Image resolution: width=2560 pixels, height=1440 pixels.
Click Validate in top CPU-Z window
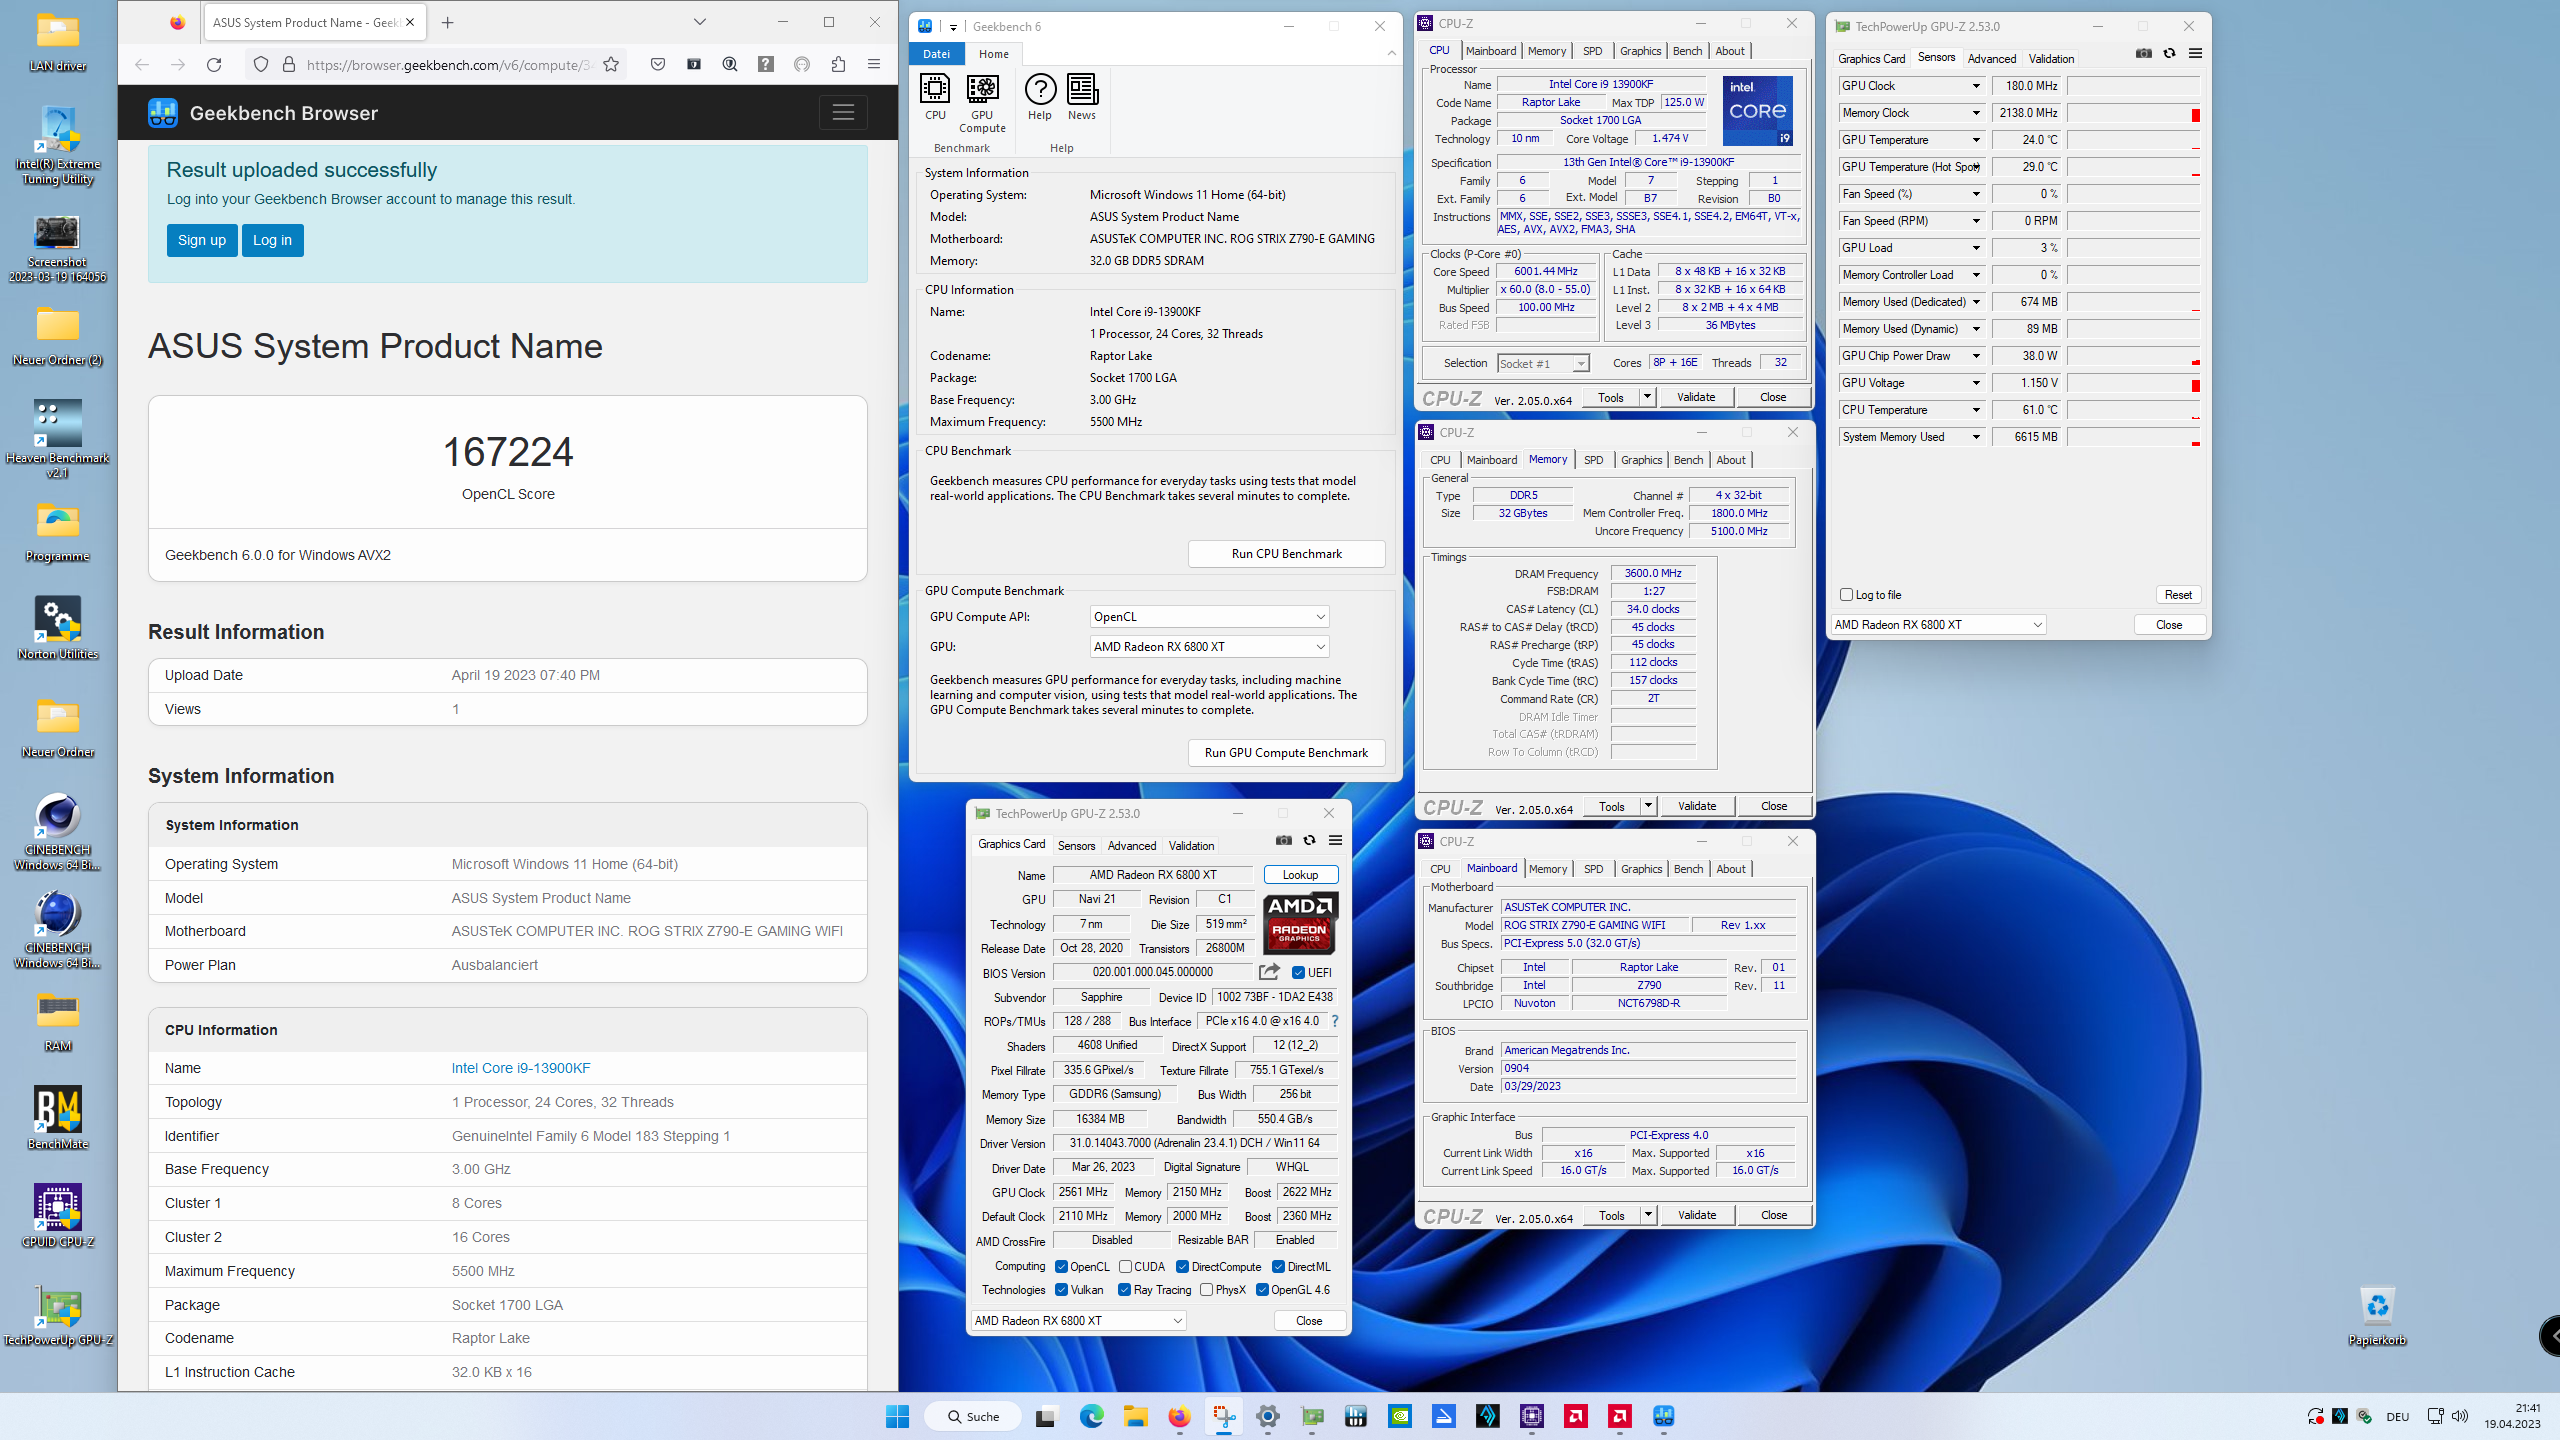tap(1695, 397)
